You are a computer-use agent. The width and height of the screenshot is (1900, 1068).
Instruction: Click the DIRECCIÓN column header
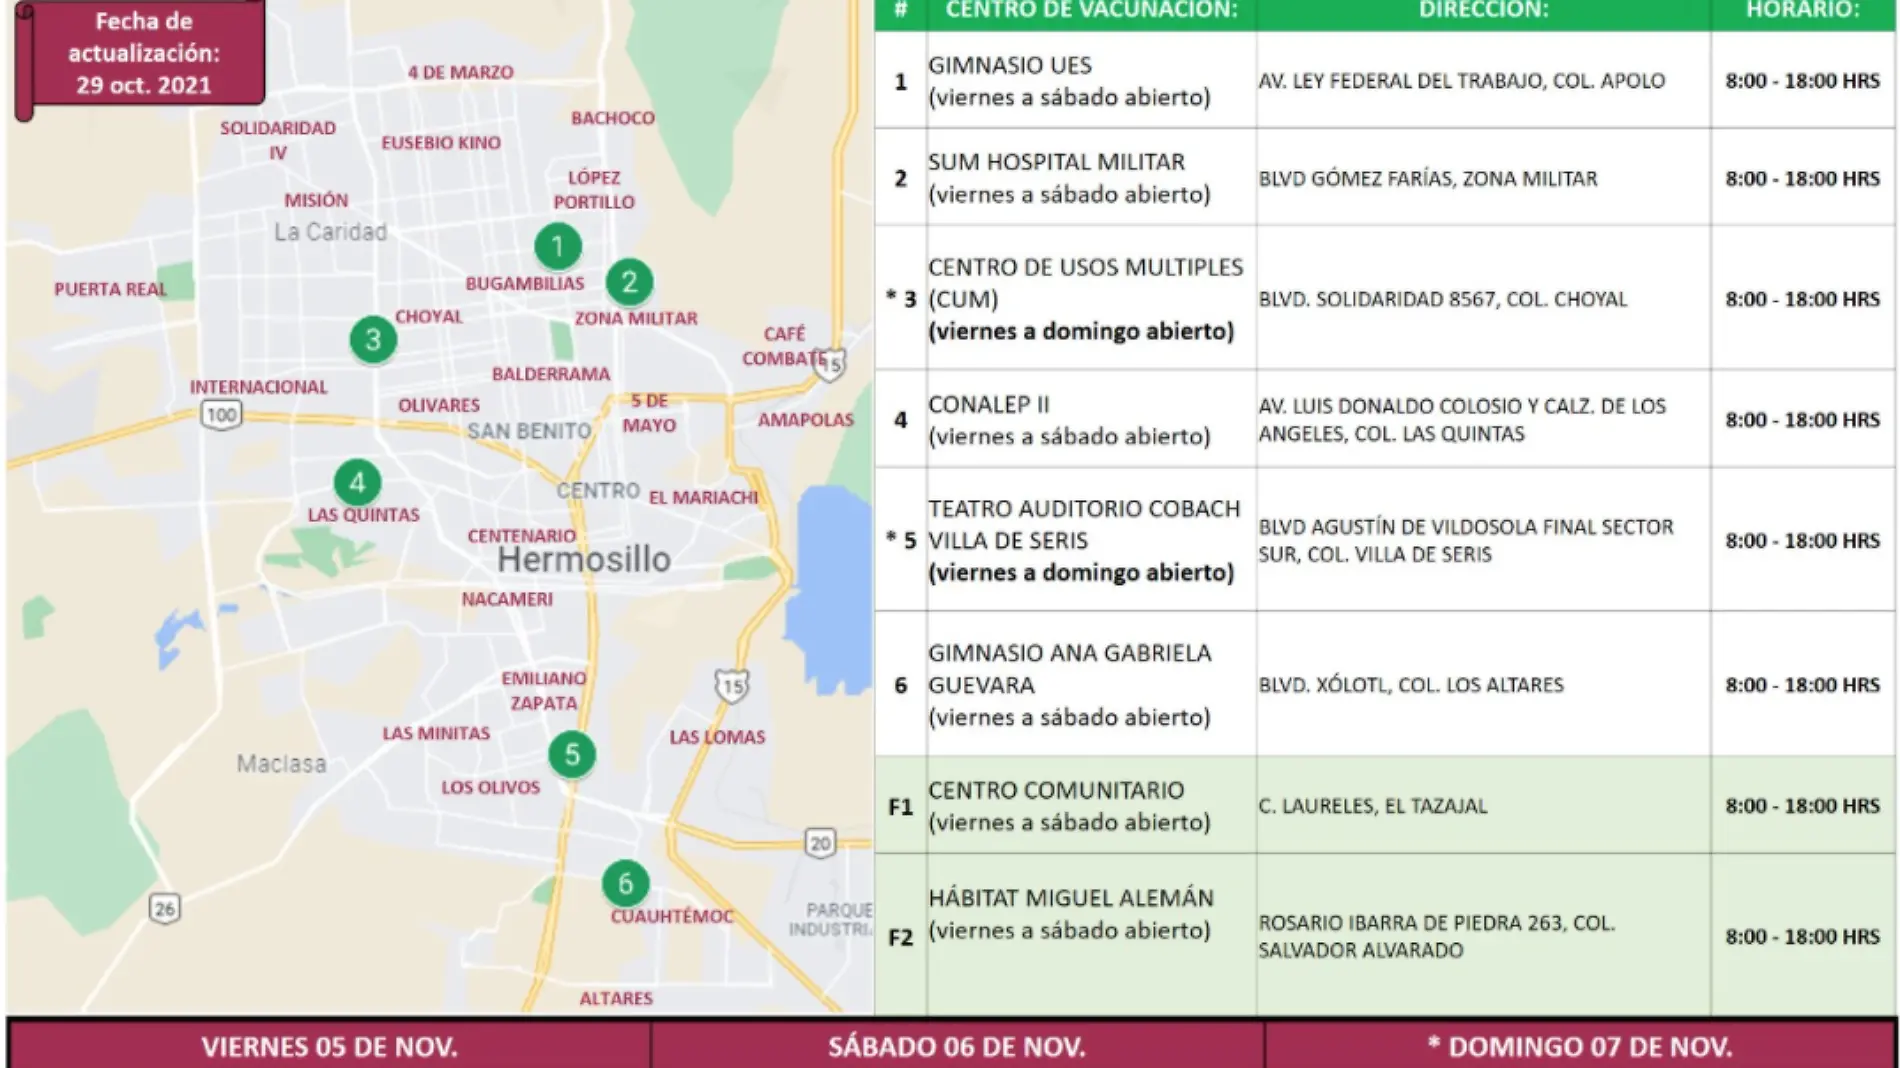pyautogui.click(x=1483, y=12)
